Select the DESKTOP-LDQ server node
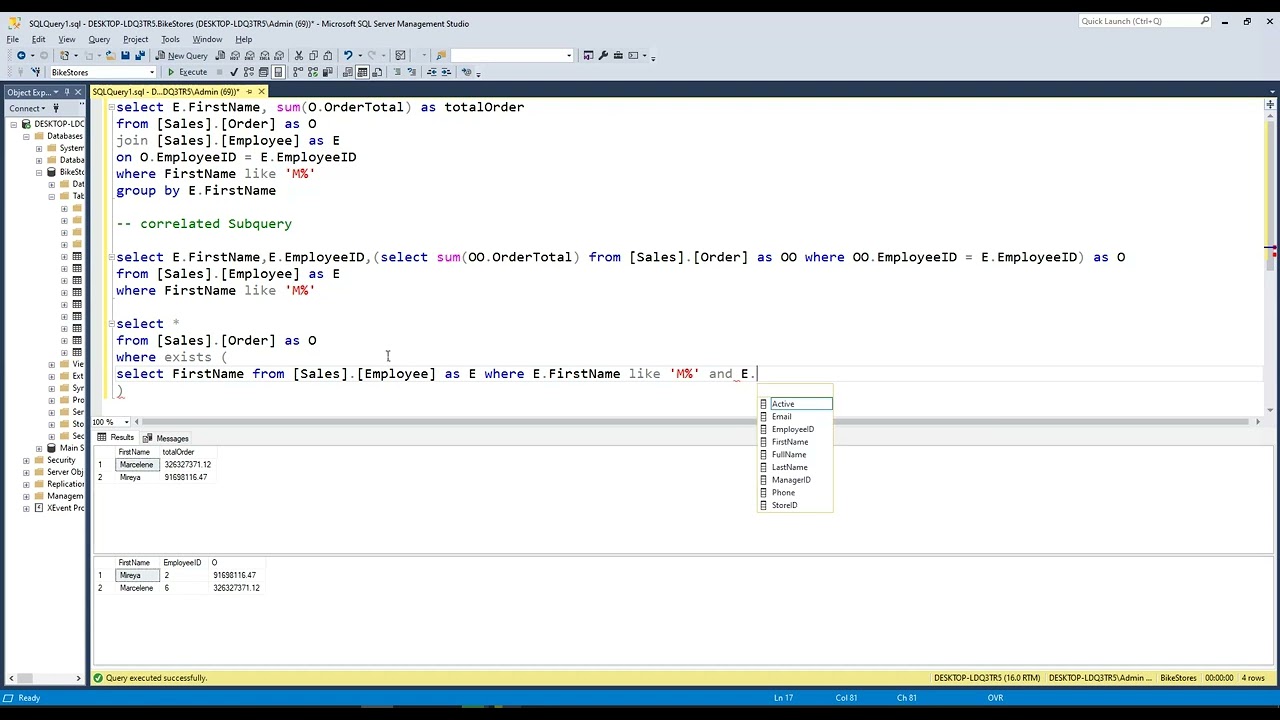The height and width of the screenshot is (720, 1280). coord(53,124)
